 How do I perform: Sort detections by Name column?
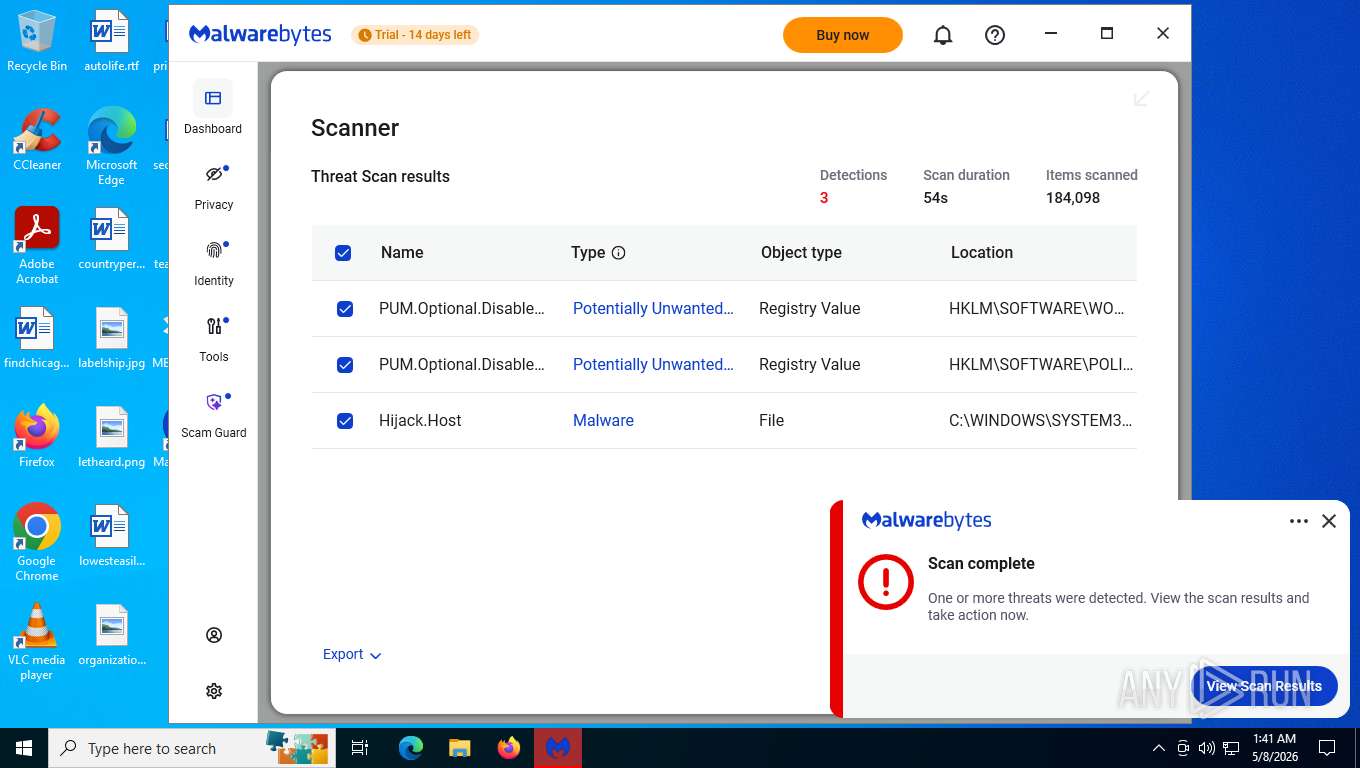pos(402,252)
